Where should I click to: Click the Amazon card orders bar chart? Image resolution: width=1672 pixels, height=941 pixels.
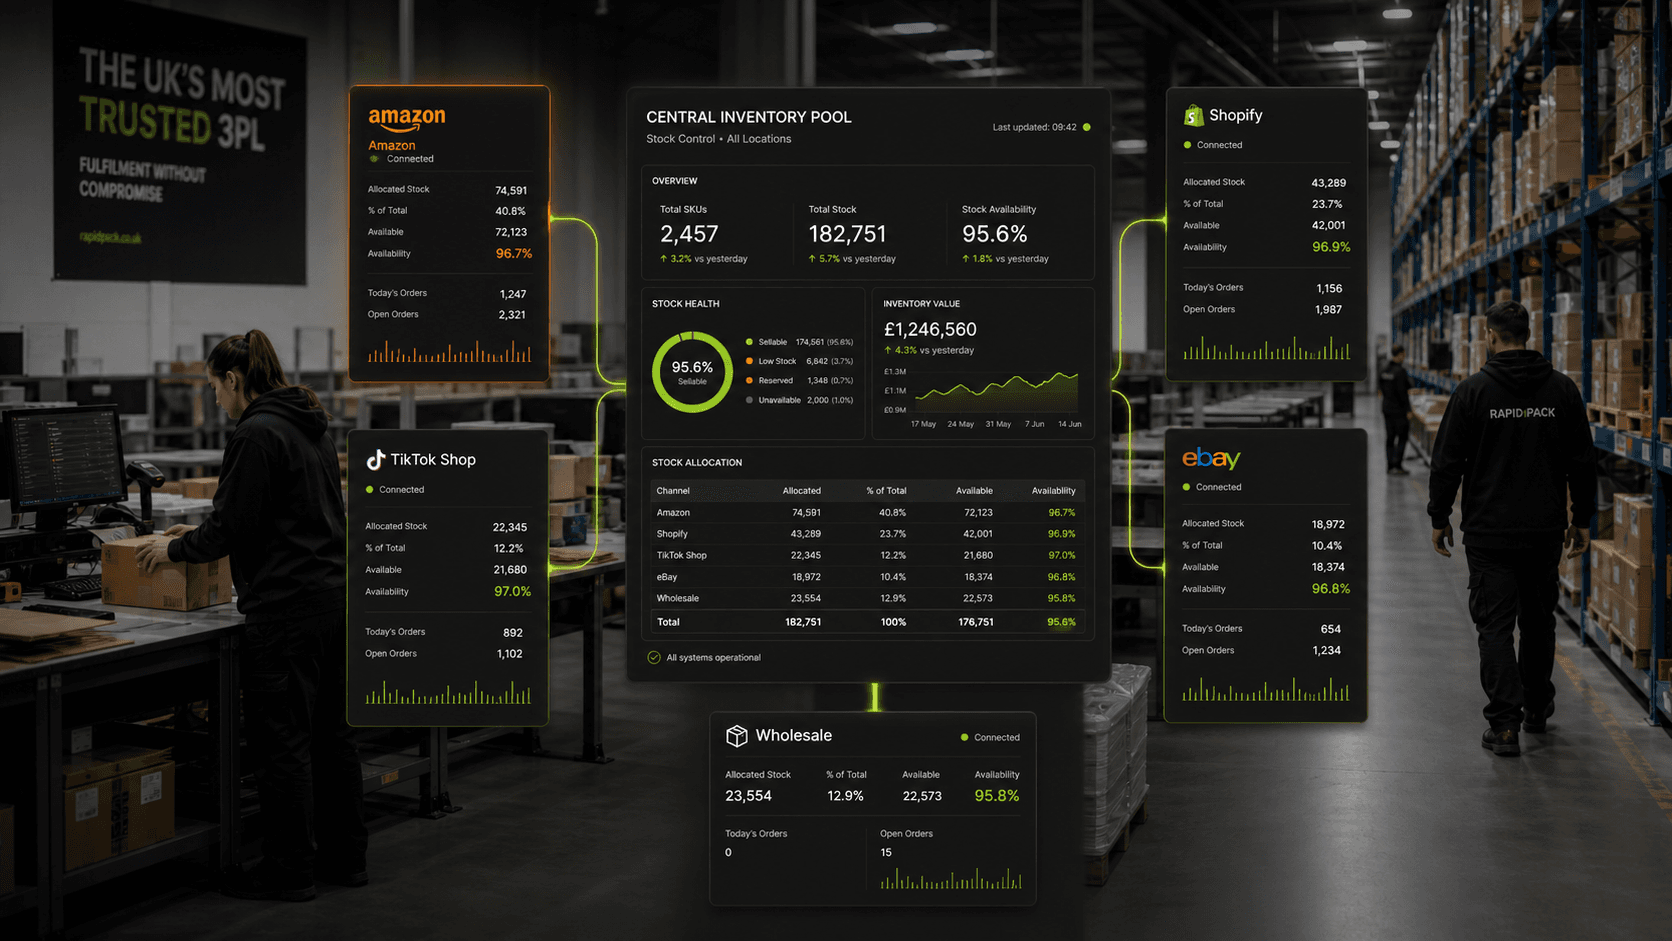pyautogui.click(x=449, y=351)
